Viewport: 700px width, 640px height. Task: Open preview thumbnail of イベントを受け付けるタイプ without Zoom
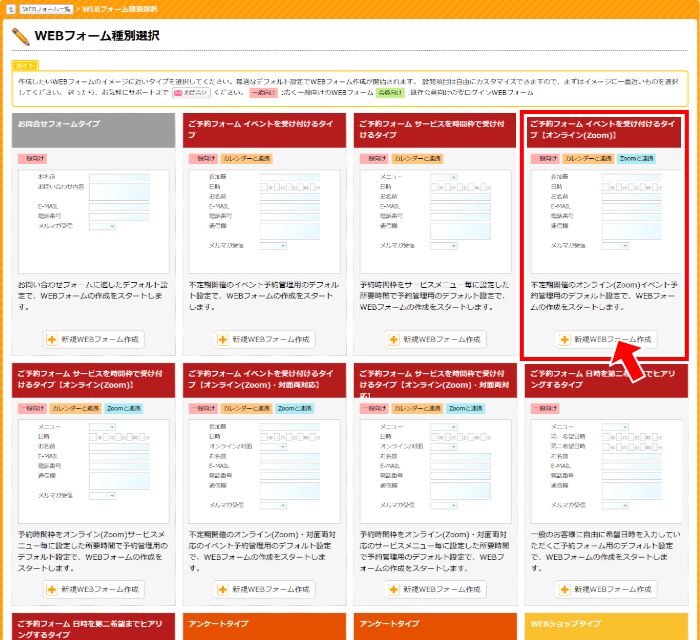coord(265,221)
